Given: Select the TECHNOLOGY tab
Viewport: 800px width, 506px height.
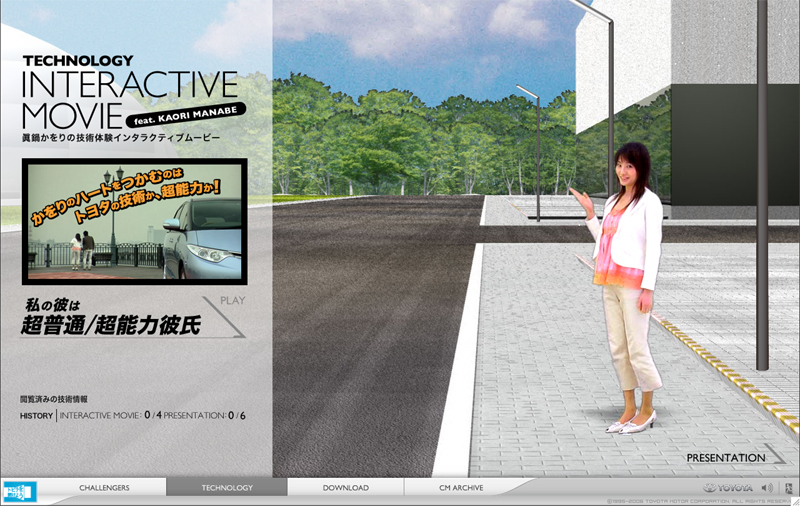Looking at the screenshot, I should pyautogui.click(x=227, y=488).
